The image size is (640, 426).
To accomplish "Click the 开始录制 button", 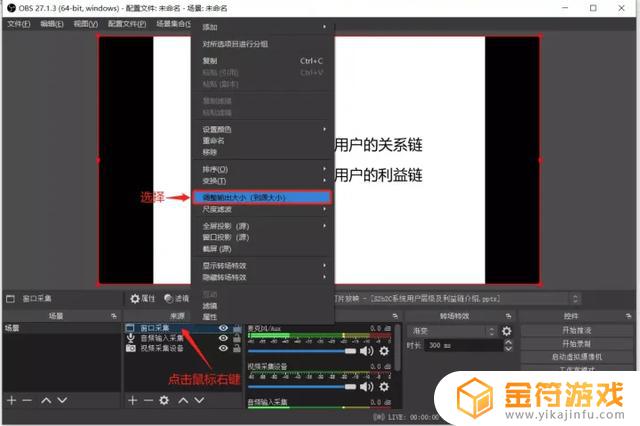I will pos(577,344).
